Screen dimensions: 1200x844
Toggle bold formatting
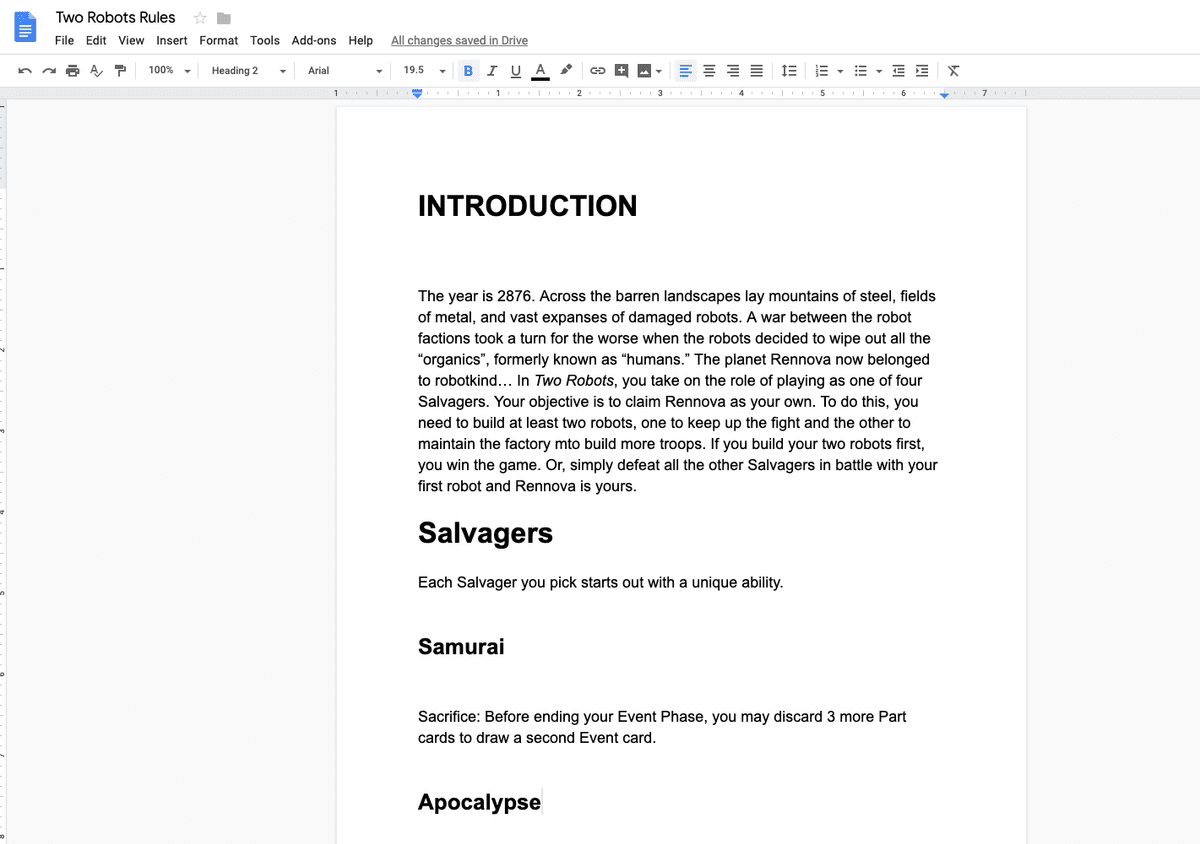pos(468,71)
